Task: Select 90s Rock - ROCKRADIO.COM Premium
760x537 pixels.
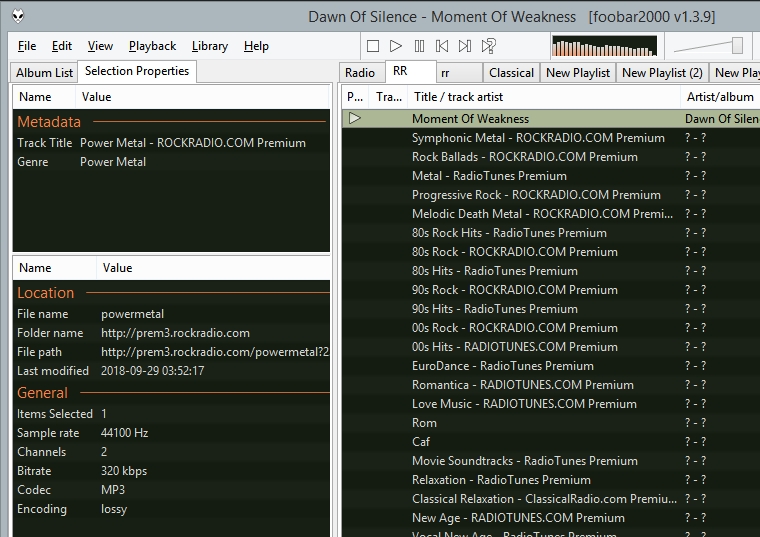Action: pos(551,289)
